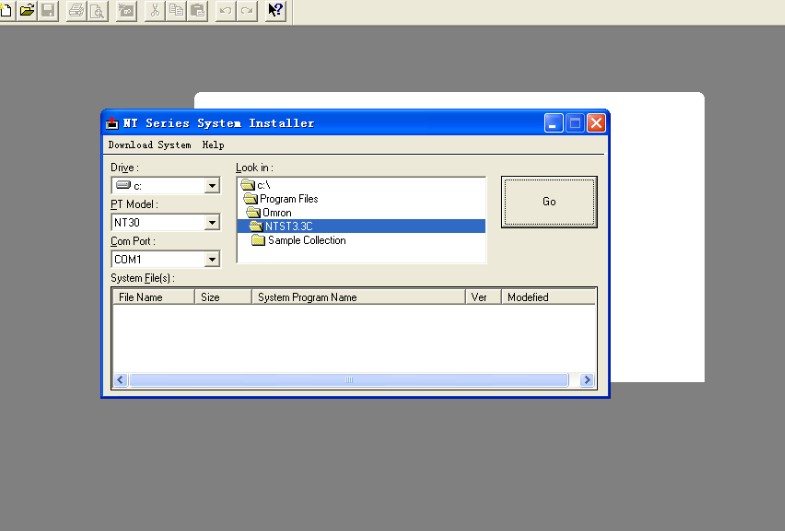Click the Paste clipboard toolbar icon
The height and width of the screenshot is (531, 785).
[x=197, y=11]
